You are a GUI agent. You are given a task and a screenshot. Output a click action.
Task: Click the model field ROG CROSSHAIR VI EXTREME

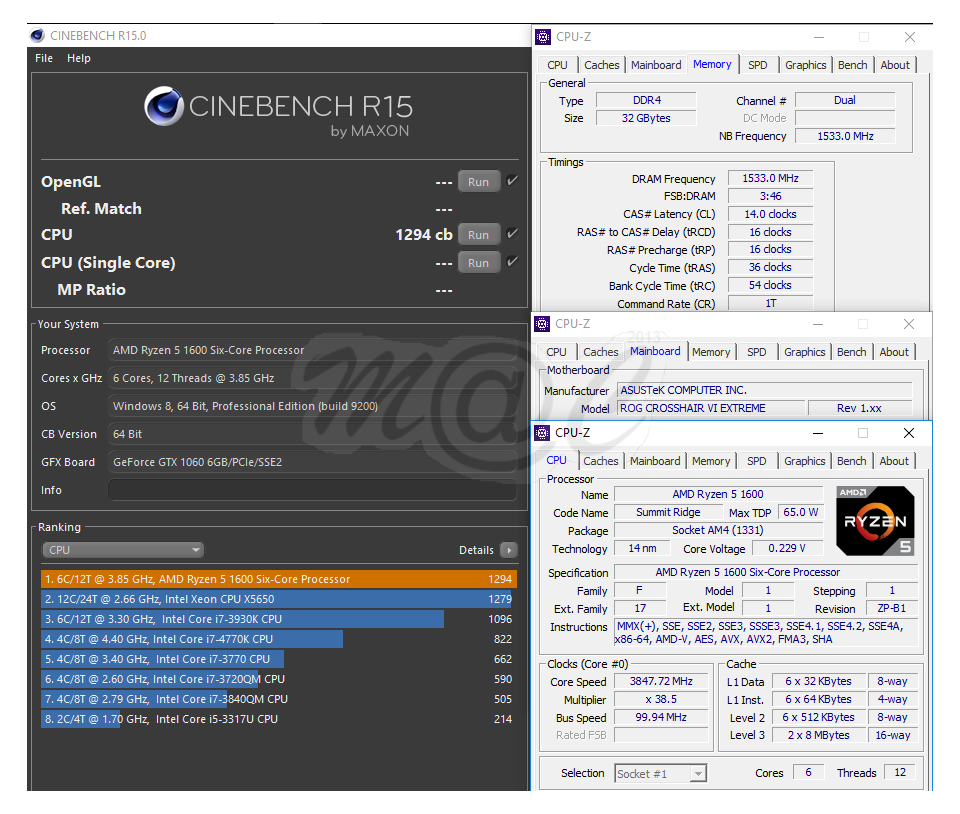click(x=711, y=408)
